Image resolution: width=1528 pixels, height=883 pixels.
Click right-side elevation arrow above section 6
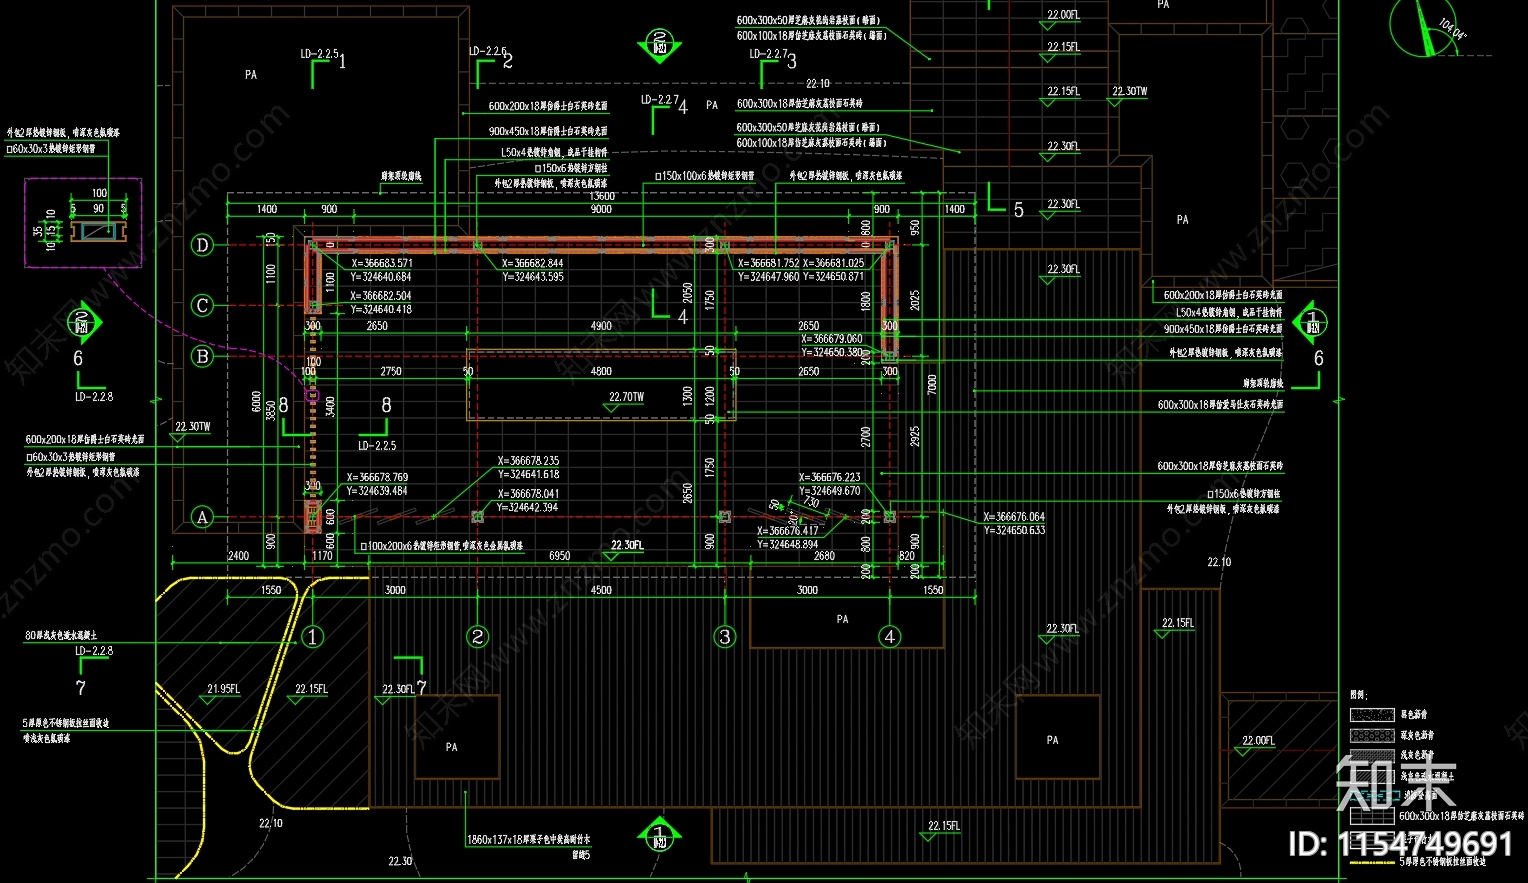coord(1311,323)
